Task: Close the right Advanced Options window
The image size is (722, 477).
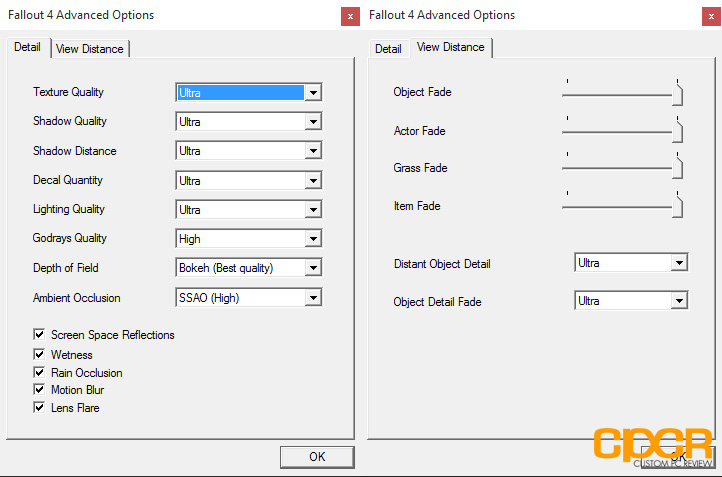Action: [x=711, y=17]
